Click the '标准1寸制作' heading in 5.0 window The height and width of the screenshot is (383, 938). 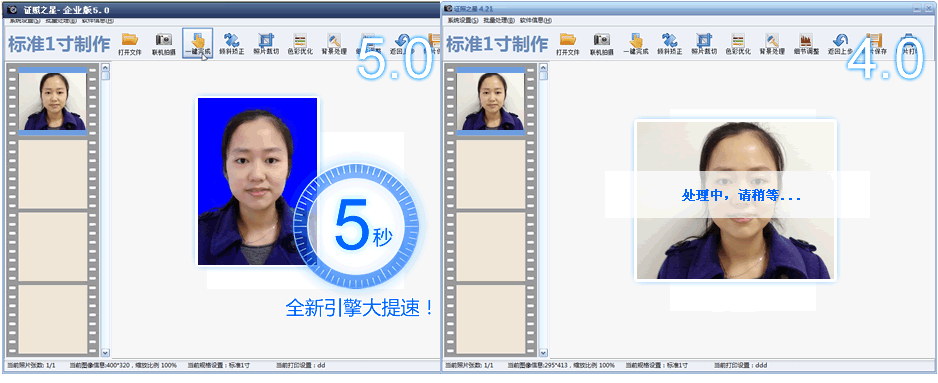pos(59,44)
